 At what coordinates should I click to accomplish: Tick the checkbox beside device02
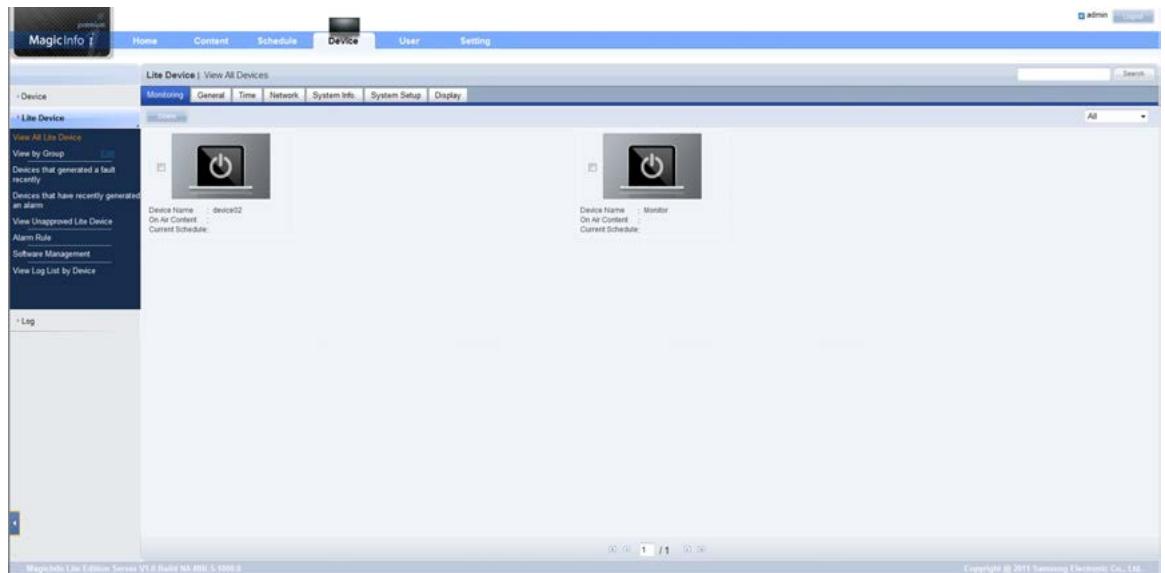[161, 168]
